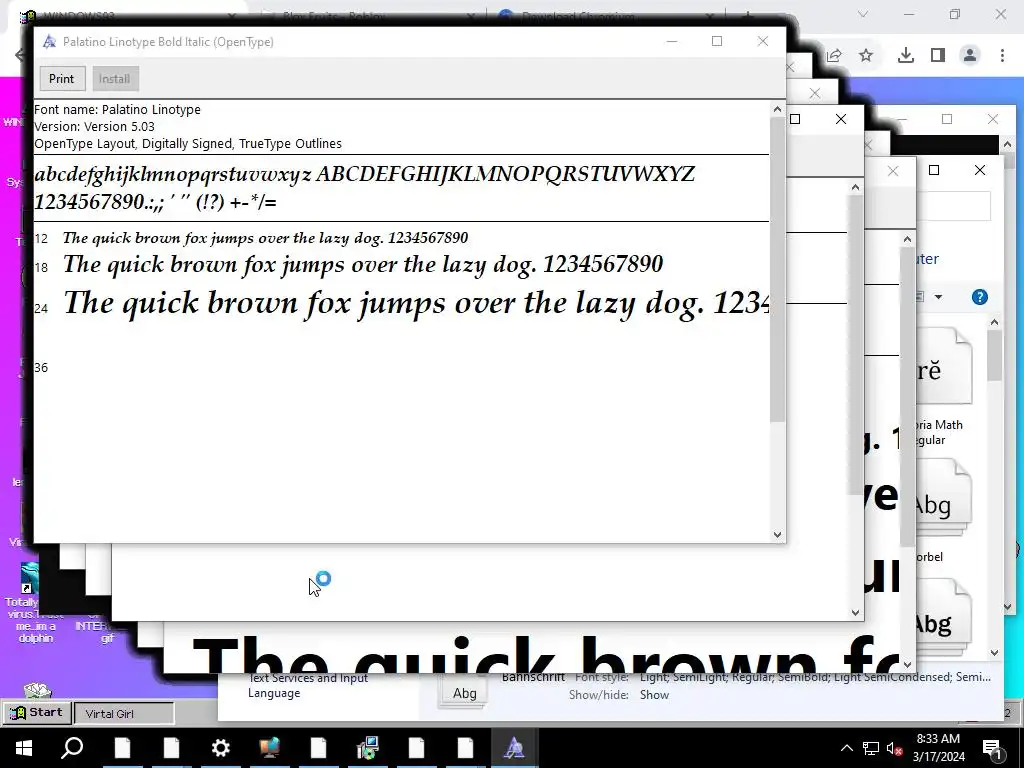Open the Windows 93 Start button
1024x768 pixels.
point(37,712)
